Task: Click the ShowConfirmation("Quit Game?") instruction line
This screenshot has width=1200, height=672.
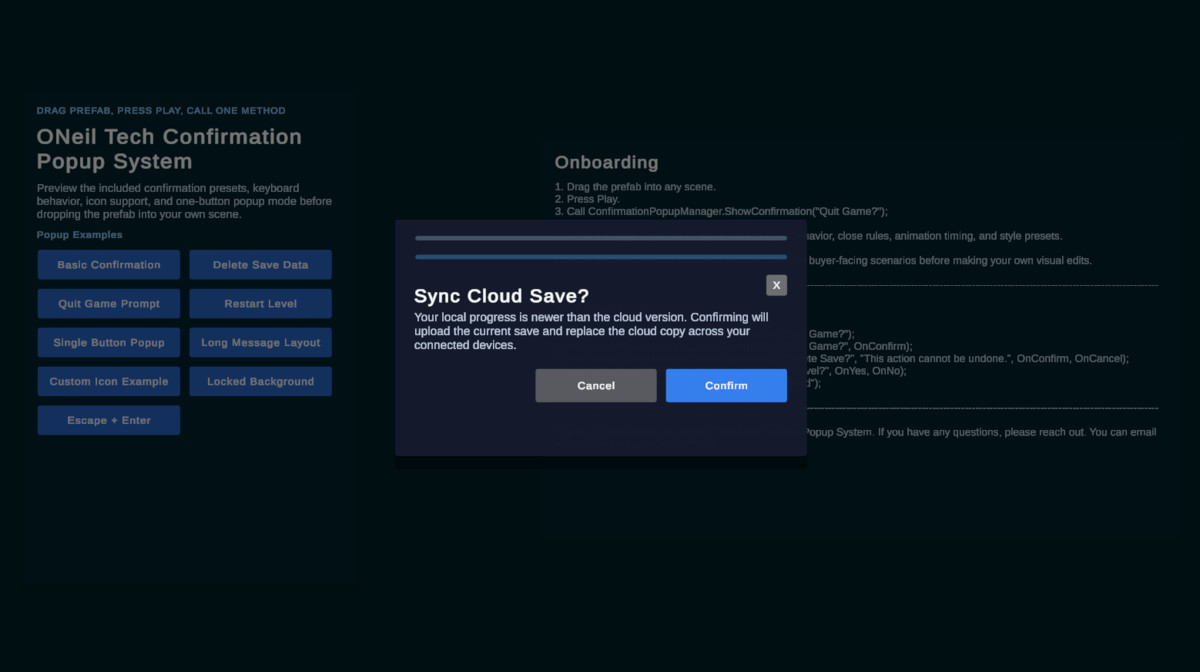Action: coord(721,211)
